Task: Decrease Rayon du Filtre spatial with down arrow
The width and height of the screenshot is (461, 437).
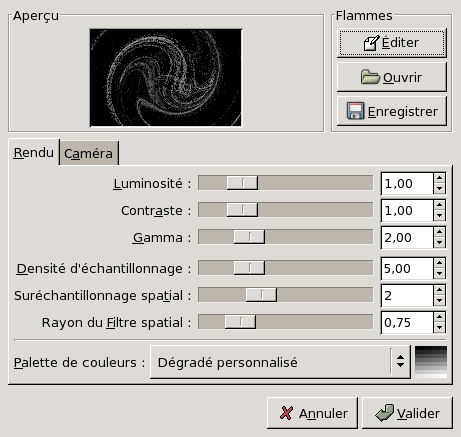Action: tap(439, 328)
